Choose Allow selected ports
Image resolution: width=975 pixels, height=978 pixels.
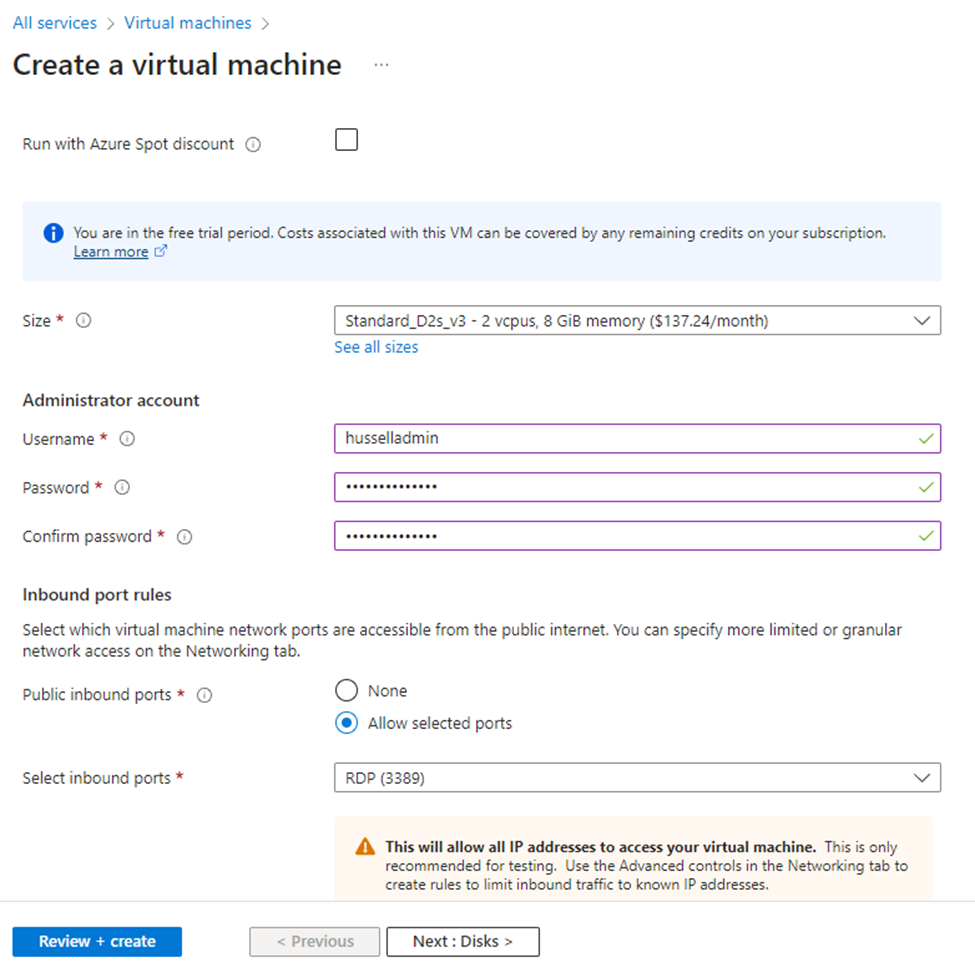pyautogui.click(x=346, y=723)
